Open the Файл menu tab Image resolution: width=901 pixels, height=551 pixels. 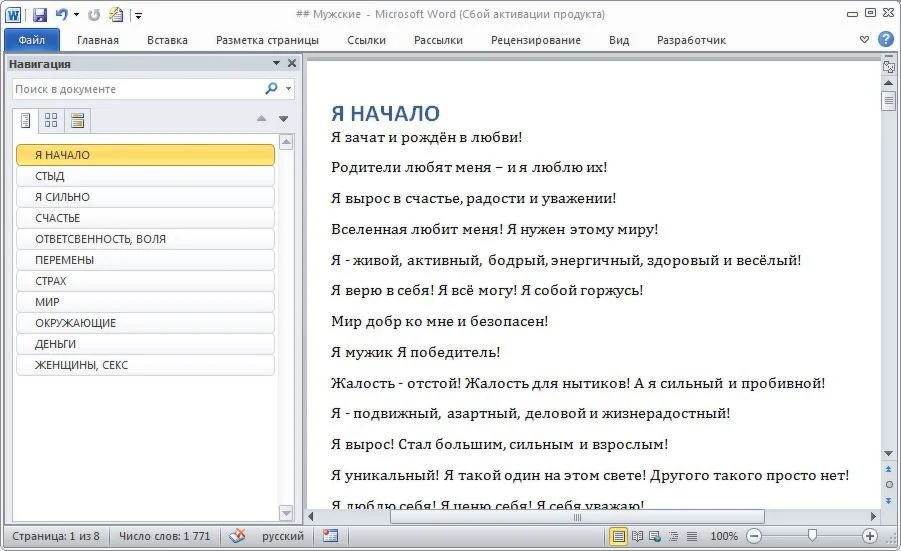(32, 40)
